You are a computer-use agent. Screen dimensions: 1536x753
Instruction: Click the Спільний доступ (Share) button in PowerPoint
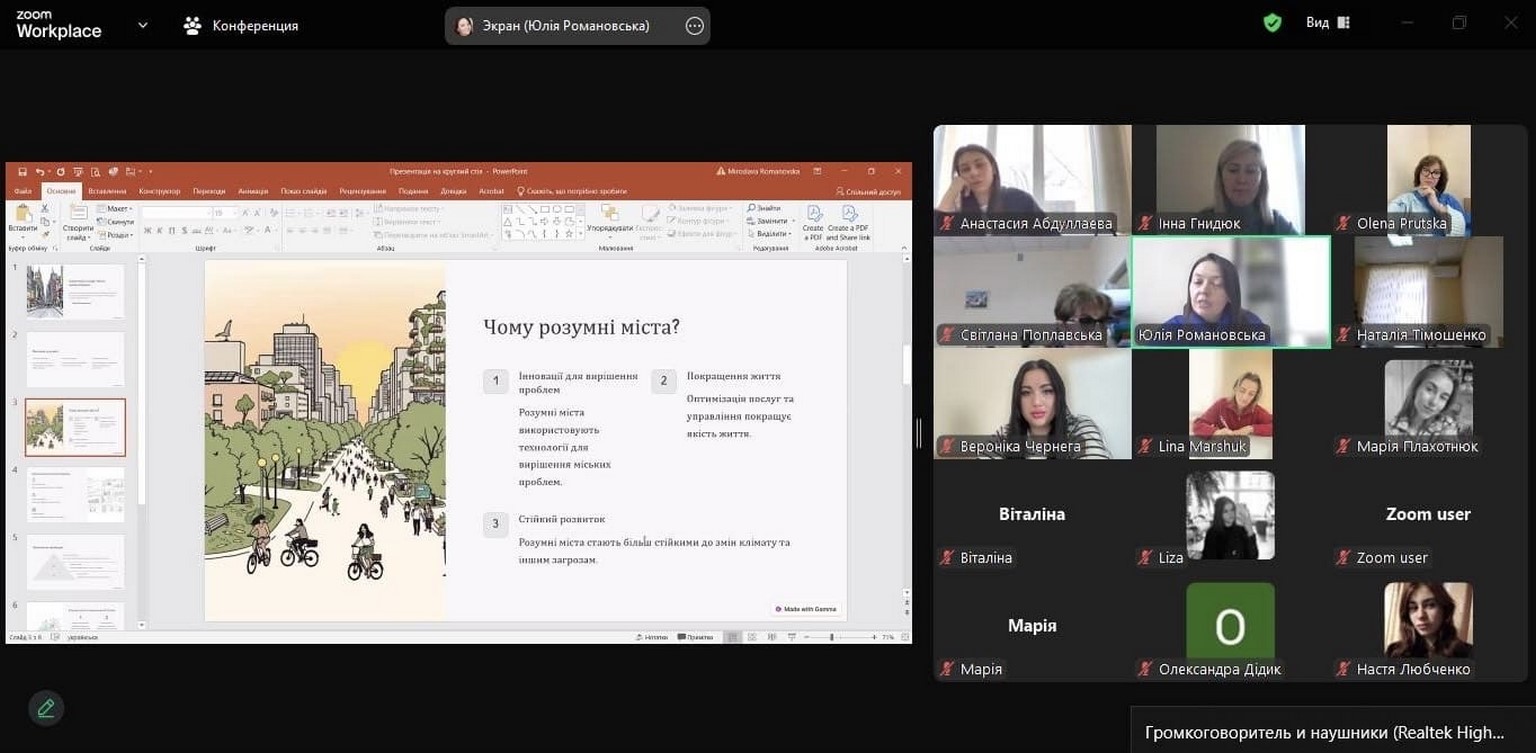(x=868, y=191)
